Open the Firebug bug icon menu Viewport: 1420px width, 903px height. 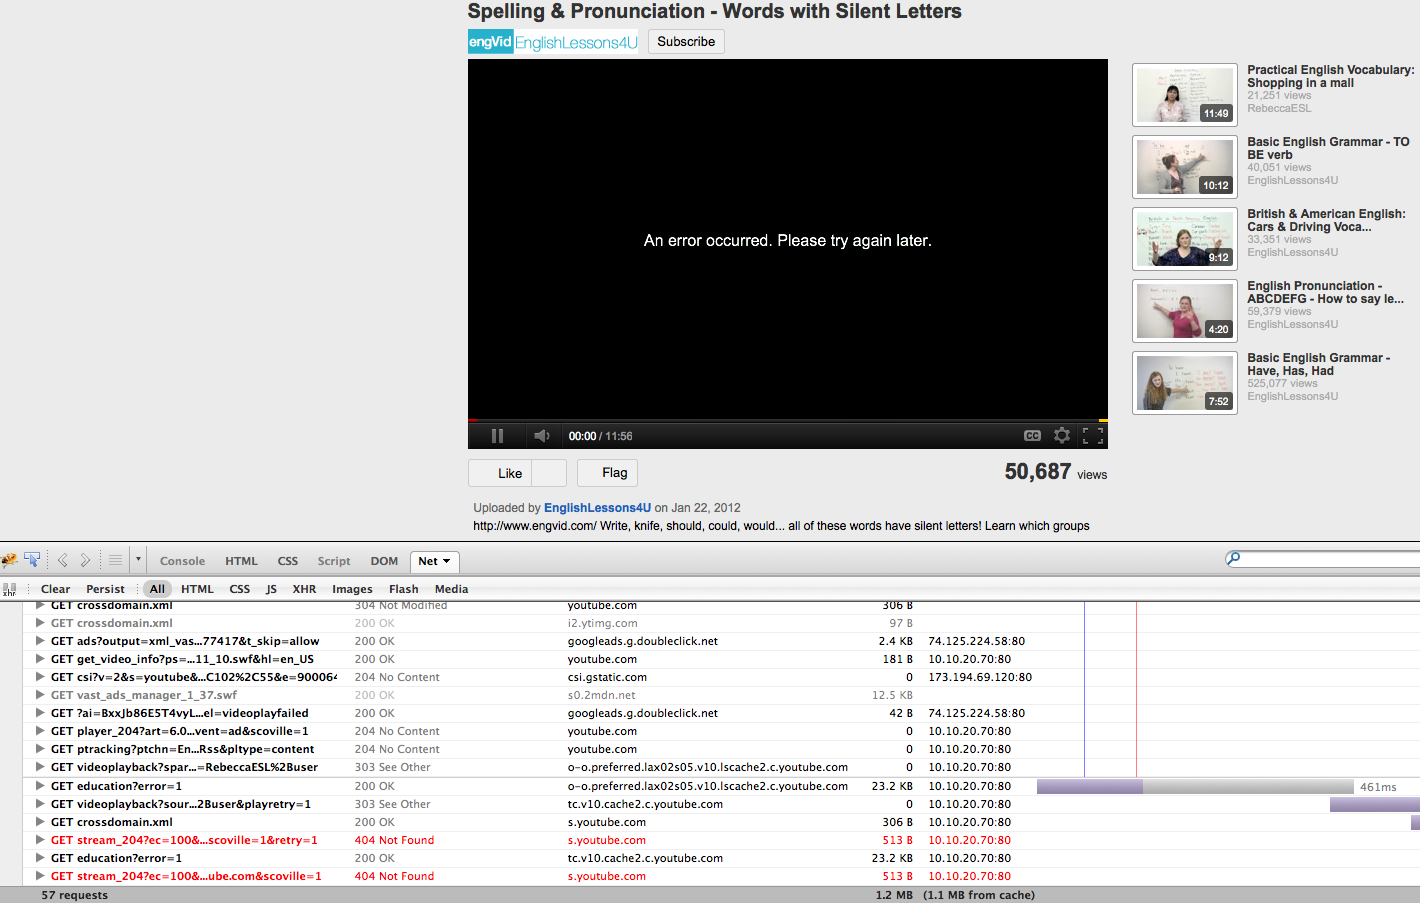pyautogui.click(x=9, y=560)
